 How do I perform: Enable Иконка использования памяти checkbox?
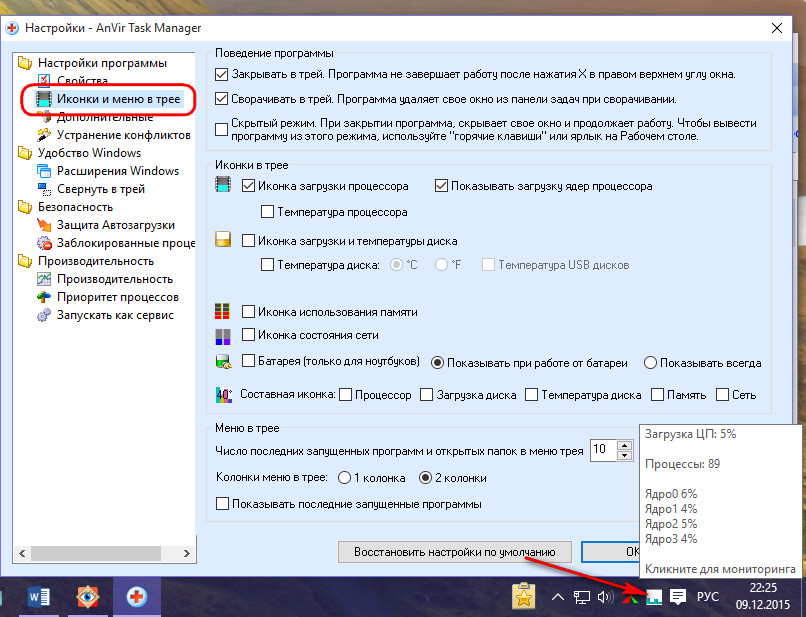pos(248,312)
